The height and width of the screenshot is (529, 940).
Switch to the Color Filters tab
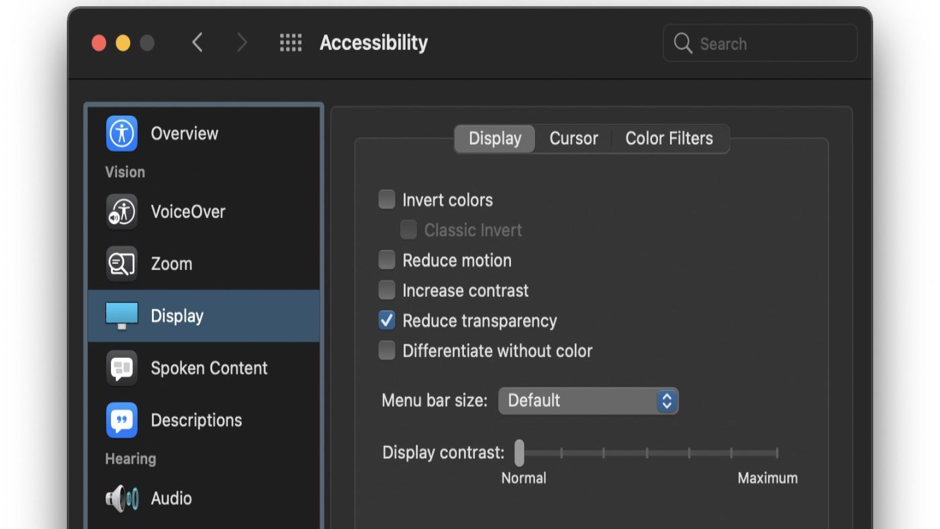click(x=669, y=139)
